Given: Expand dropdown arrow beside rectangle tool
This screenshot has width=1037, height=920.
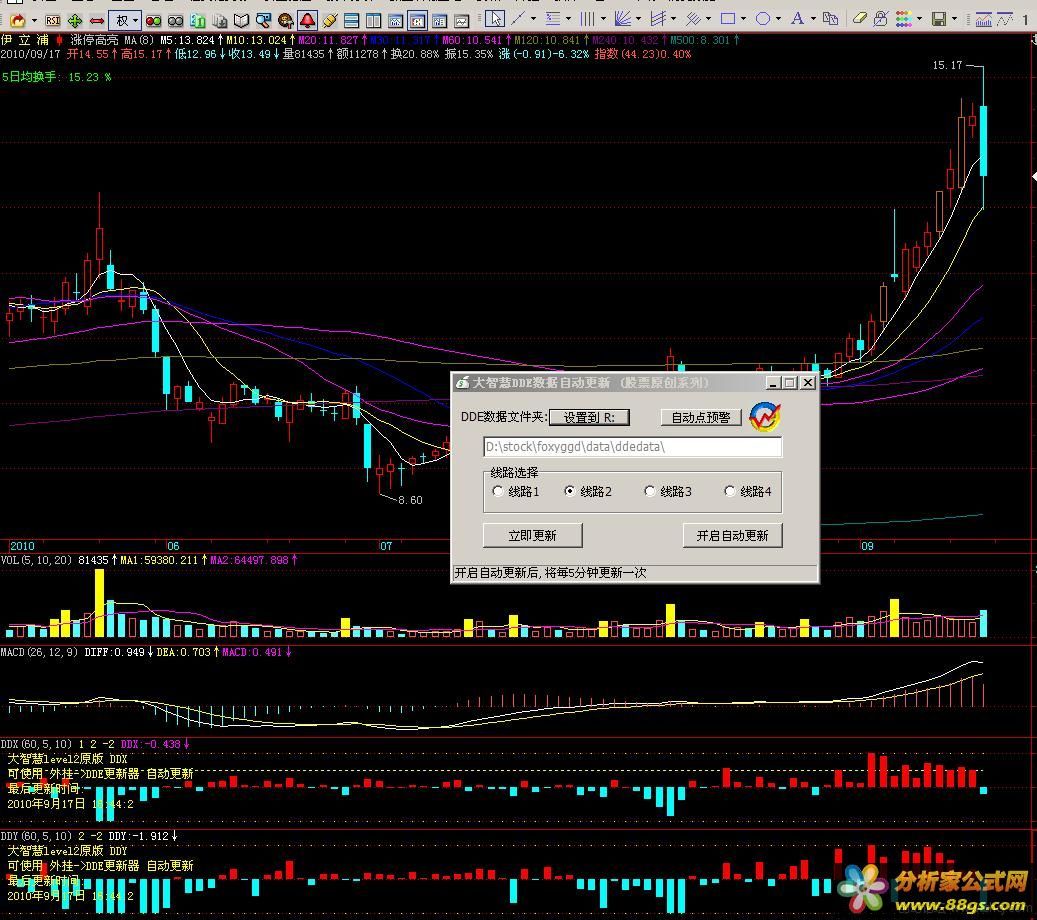Looking at the screenshot, I should pos(743,19).
